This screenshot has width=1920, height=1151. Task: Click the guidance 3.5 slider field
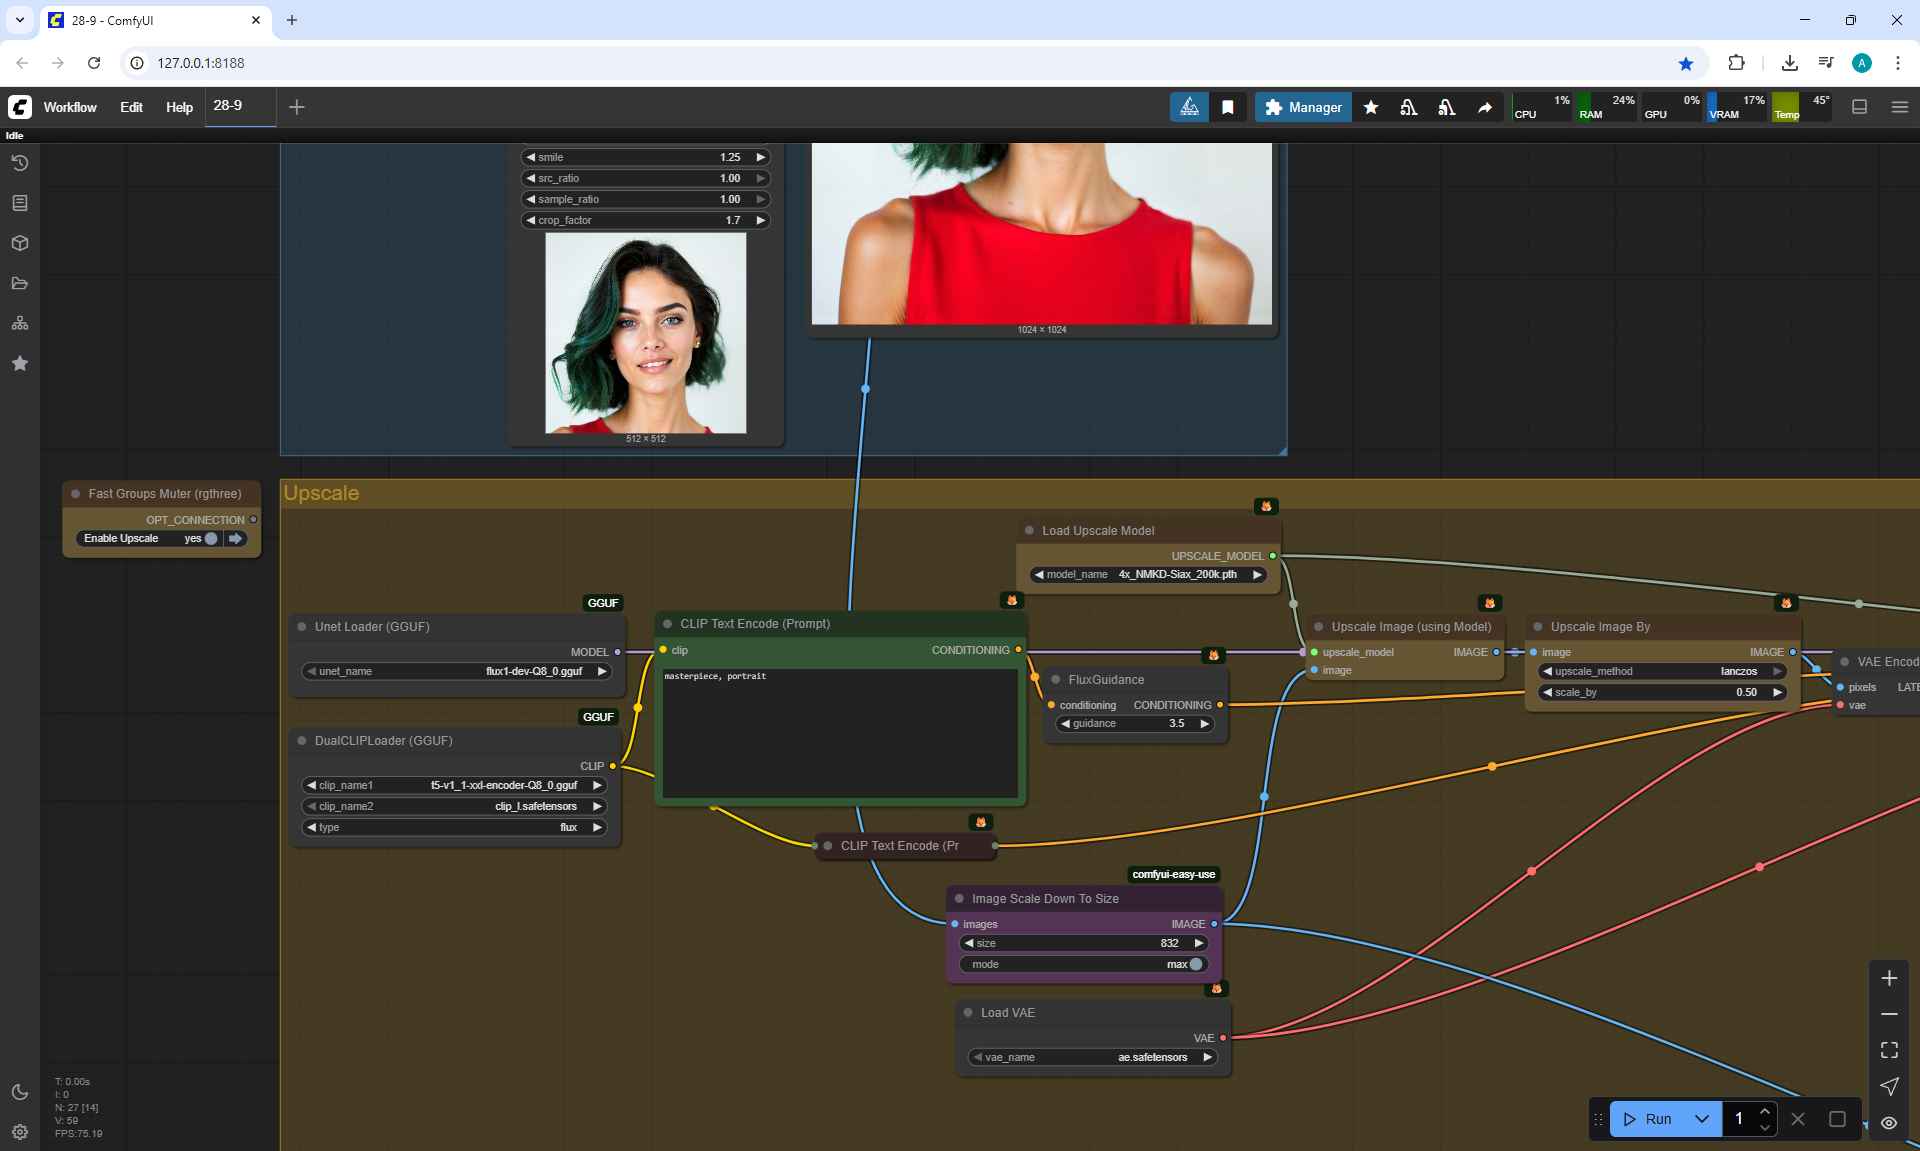(x=1135, y=723)
